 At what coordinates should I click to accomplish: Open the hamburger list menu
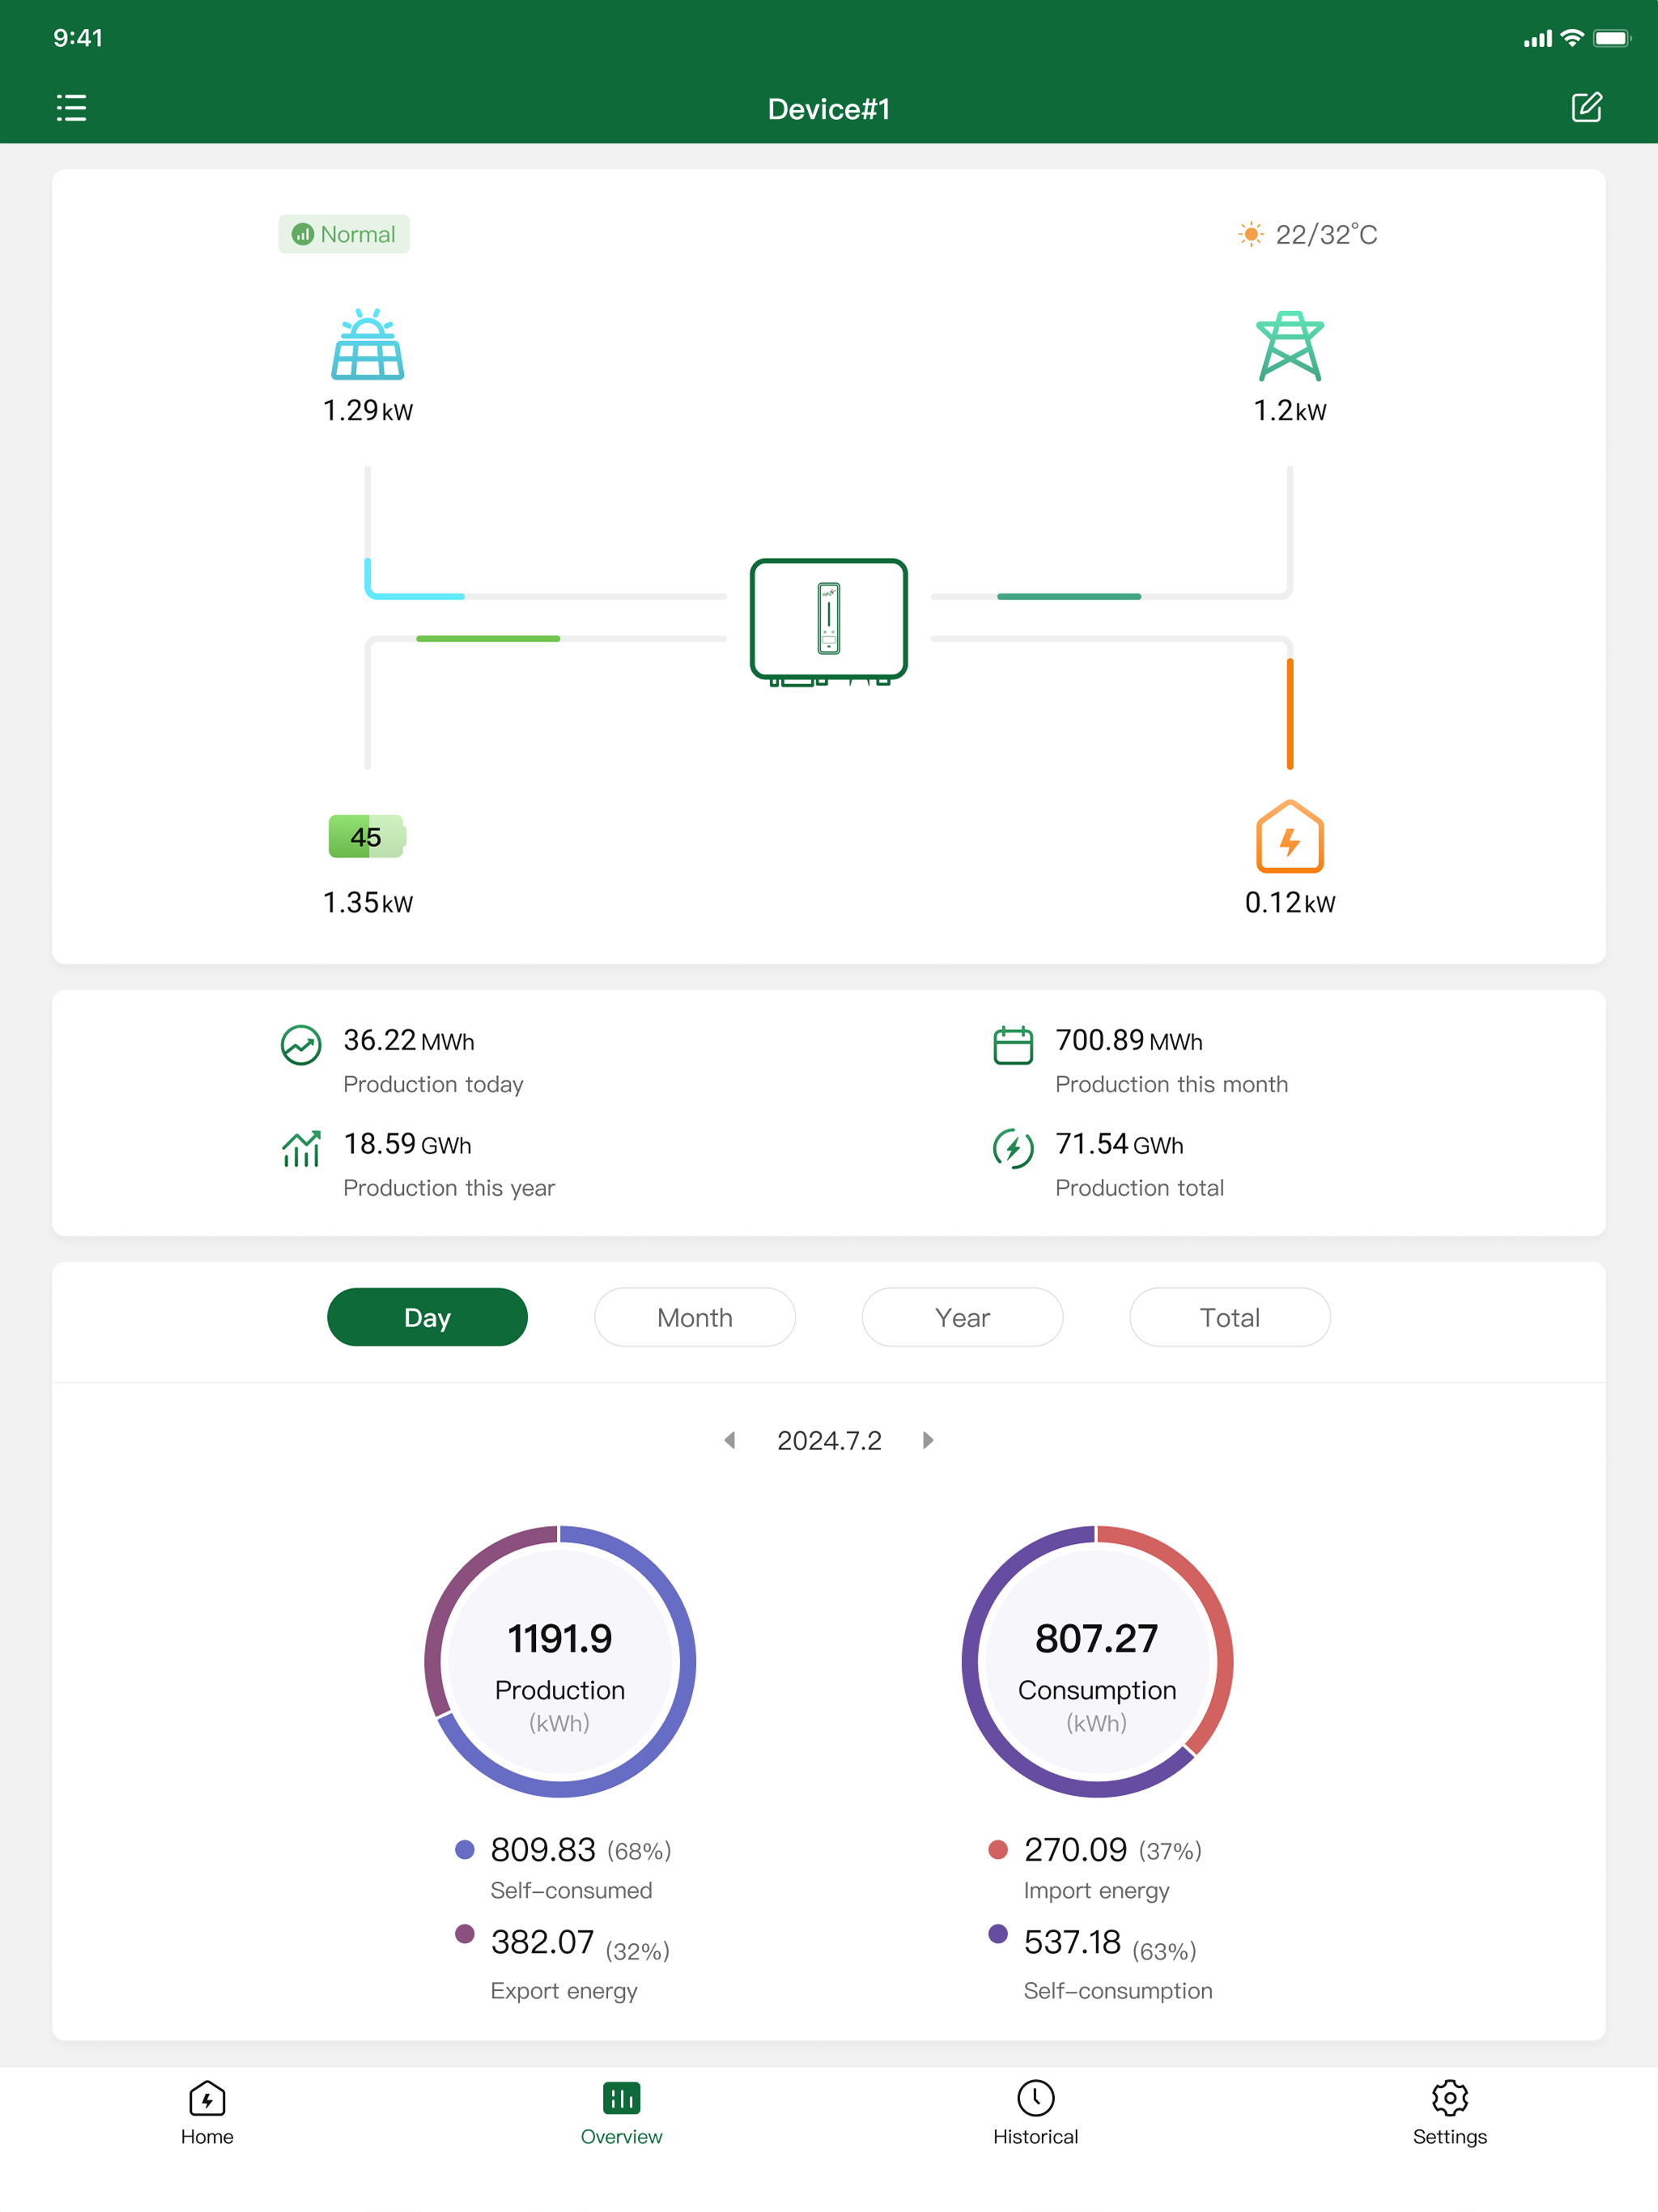(x=71, y=108)
